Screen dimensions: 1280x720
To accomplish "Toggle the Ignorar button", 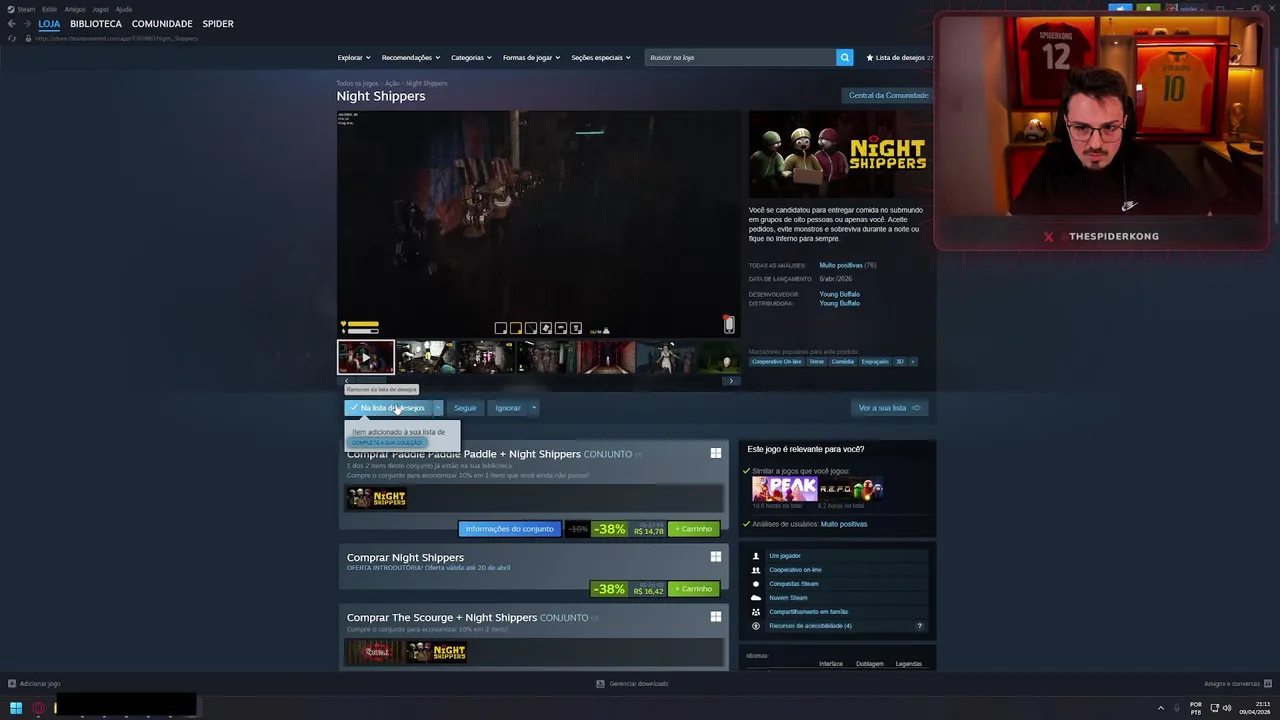I will pyautogui.click(x=508, y=407).
